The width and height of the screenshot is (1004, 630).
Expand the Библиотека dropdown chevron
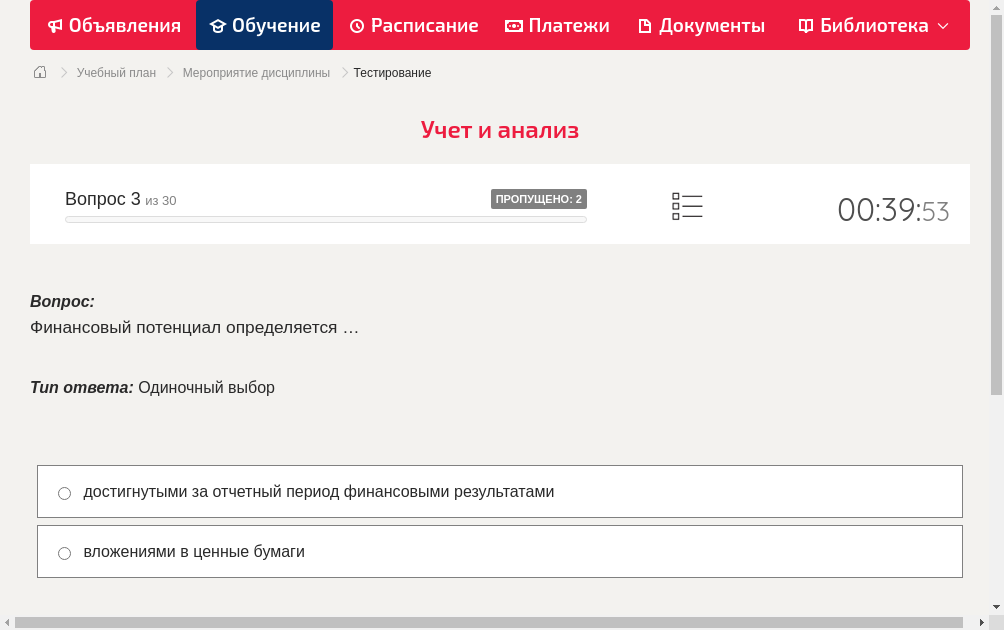click(942, 28)
